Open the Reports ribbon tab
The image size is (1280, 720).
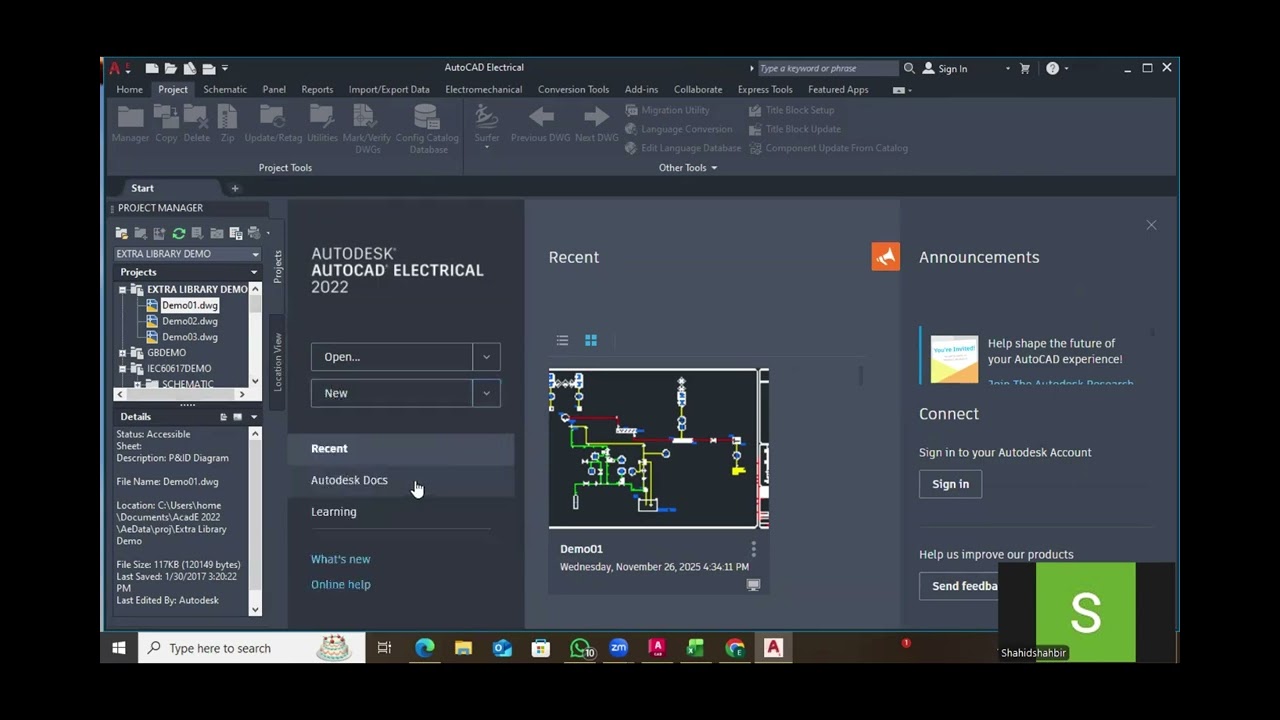[x=317, y=90]
